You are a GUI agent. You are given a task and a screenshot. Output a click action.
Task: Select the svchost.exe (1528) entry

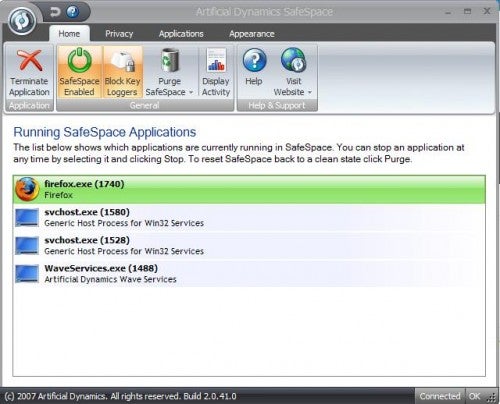tap(249, 245)
